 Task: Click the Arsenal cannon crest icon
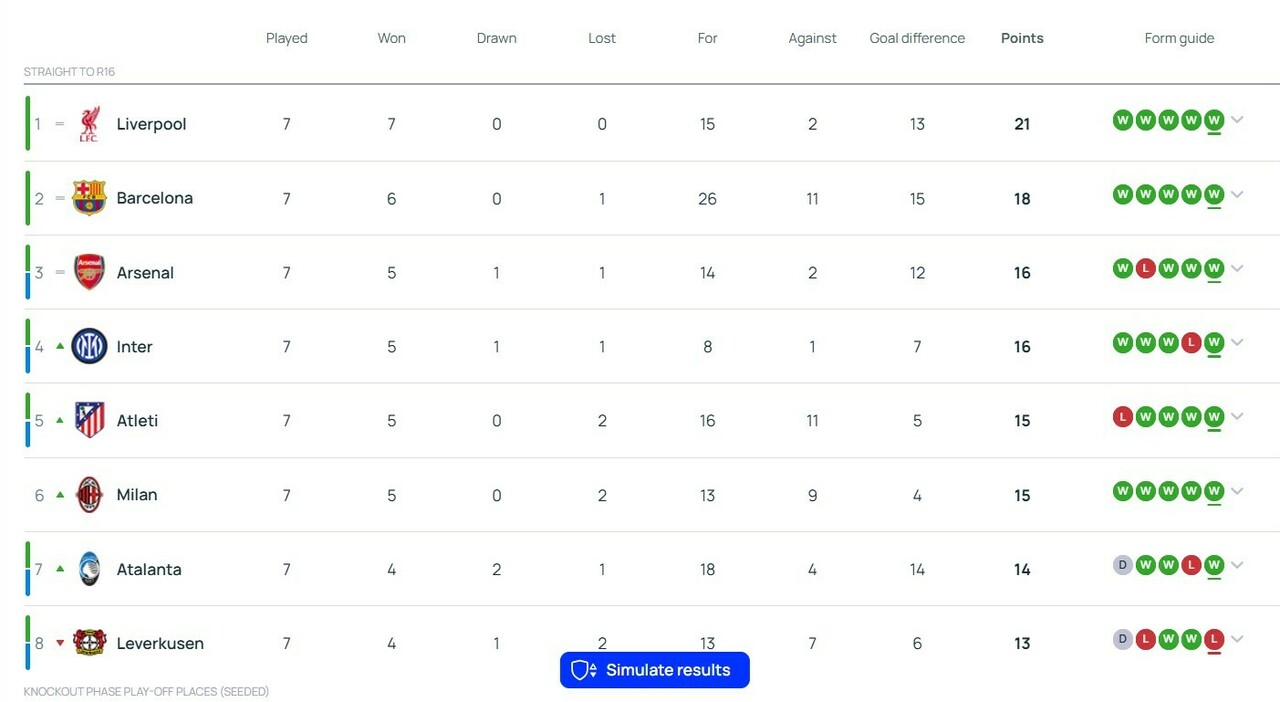(x=89, y=272)
